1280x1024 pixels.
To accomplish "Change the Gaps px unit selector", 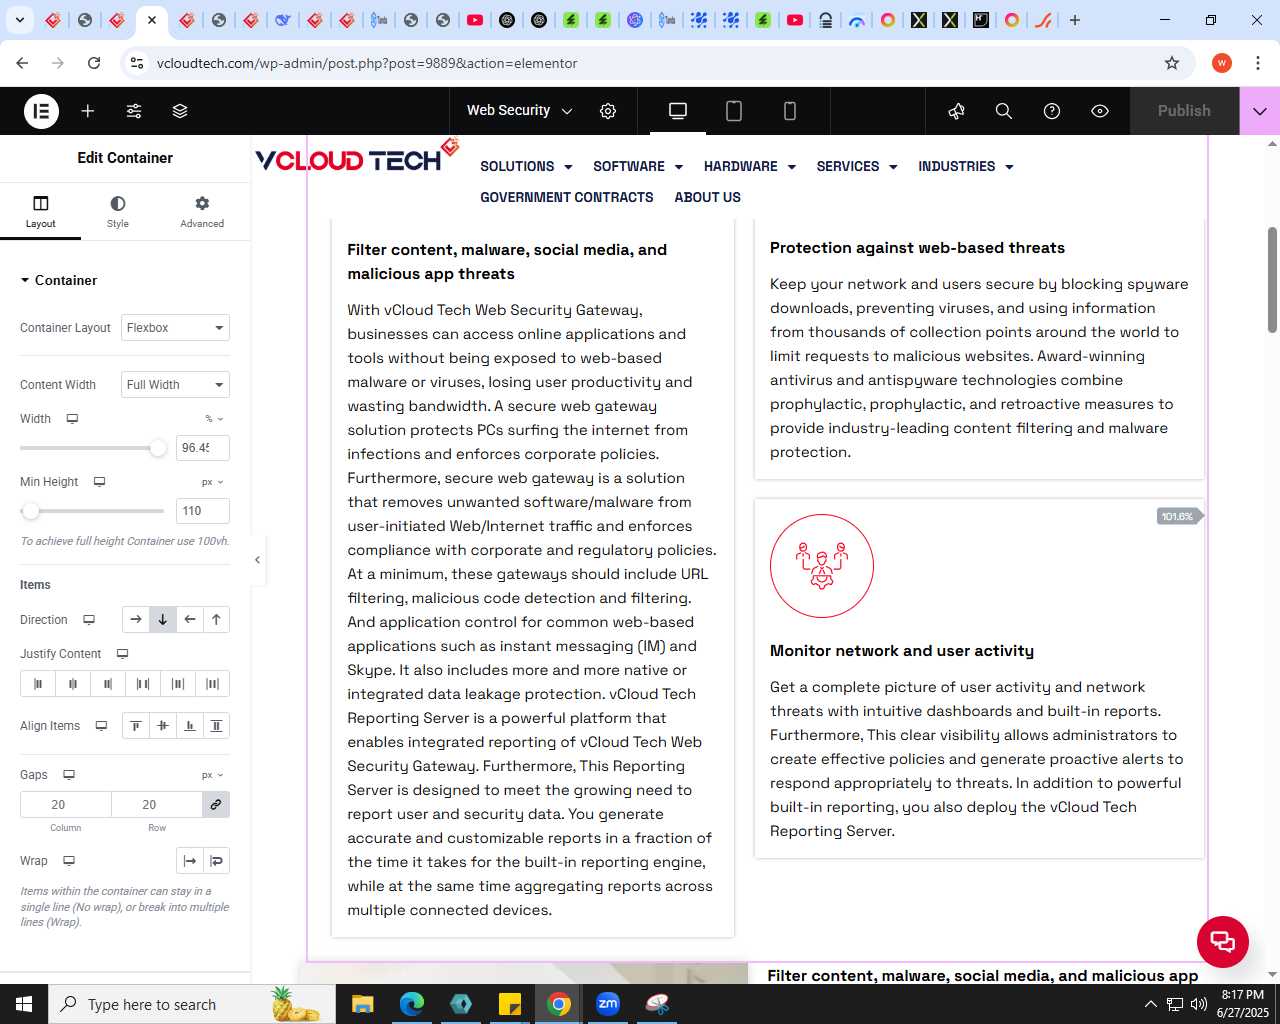I will 213,775.
